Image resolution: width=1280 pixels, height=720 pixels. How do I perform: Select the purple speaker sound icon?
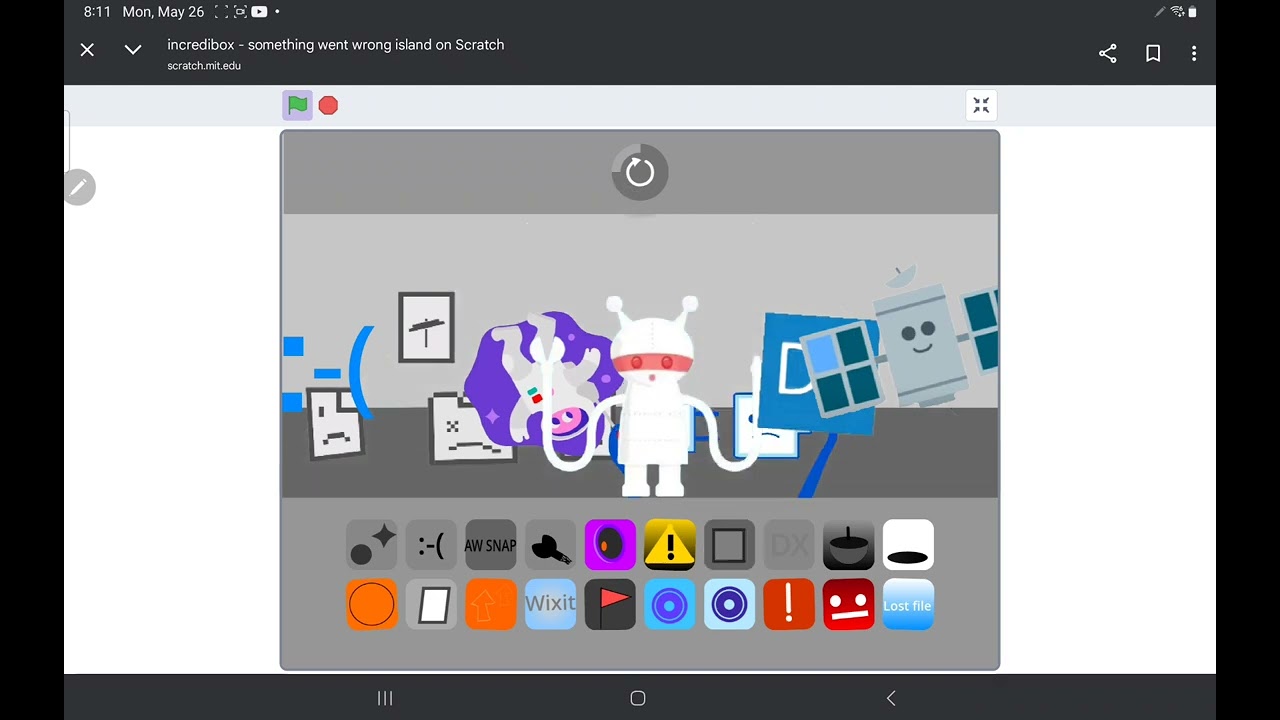coord(610,545)
